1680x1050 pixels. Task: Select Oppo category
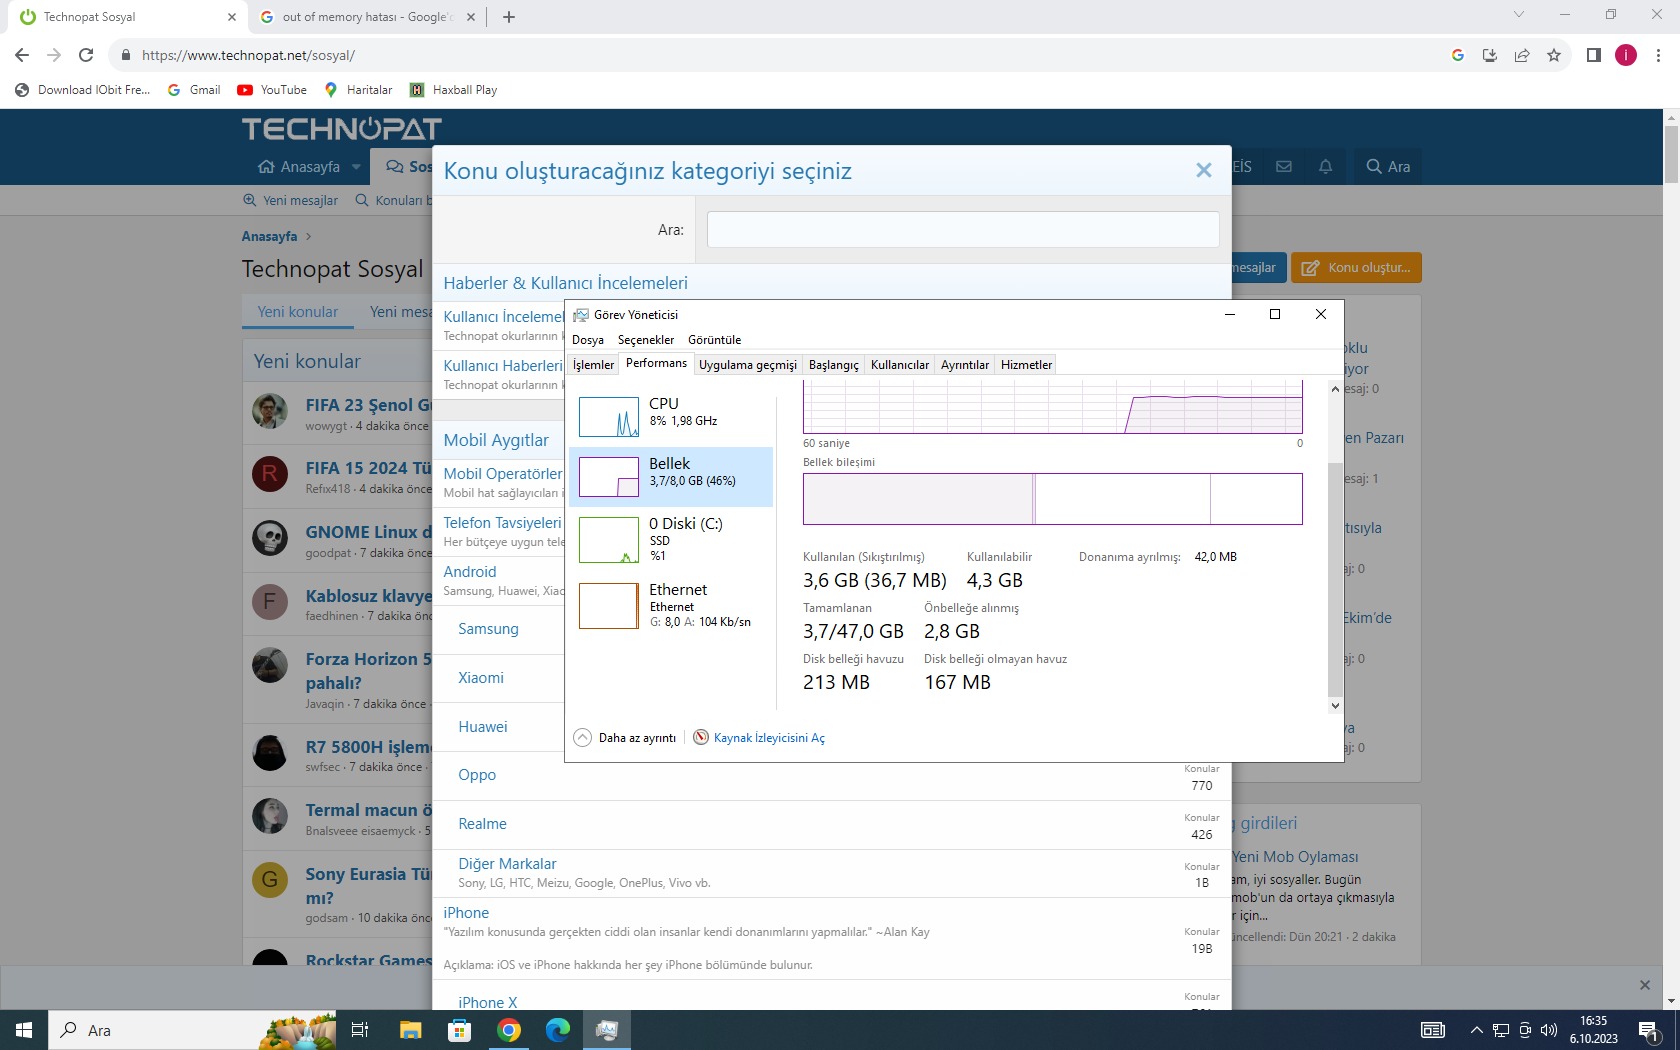tap(477, 775)
